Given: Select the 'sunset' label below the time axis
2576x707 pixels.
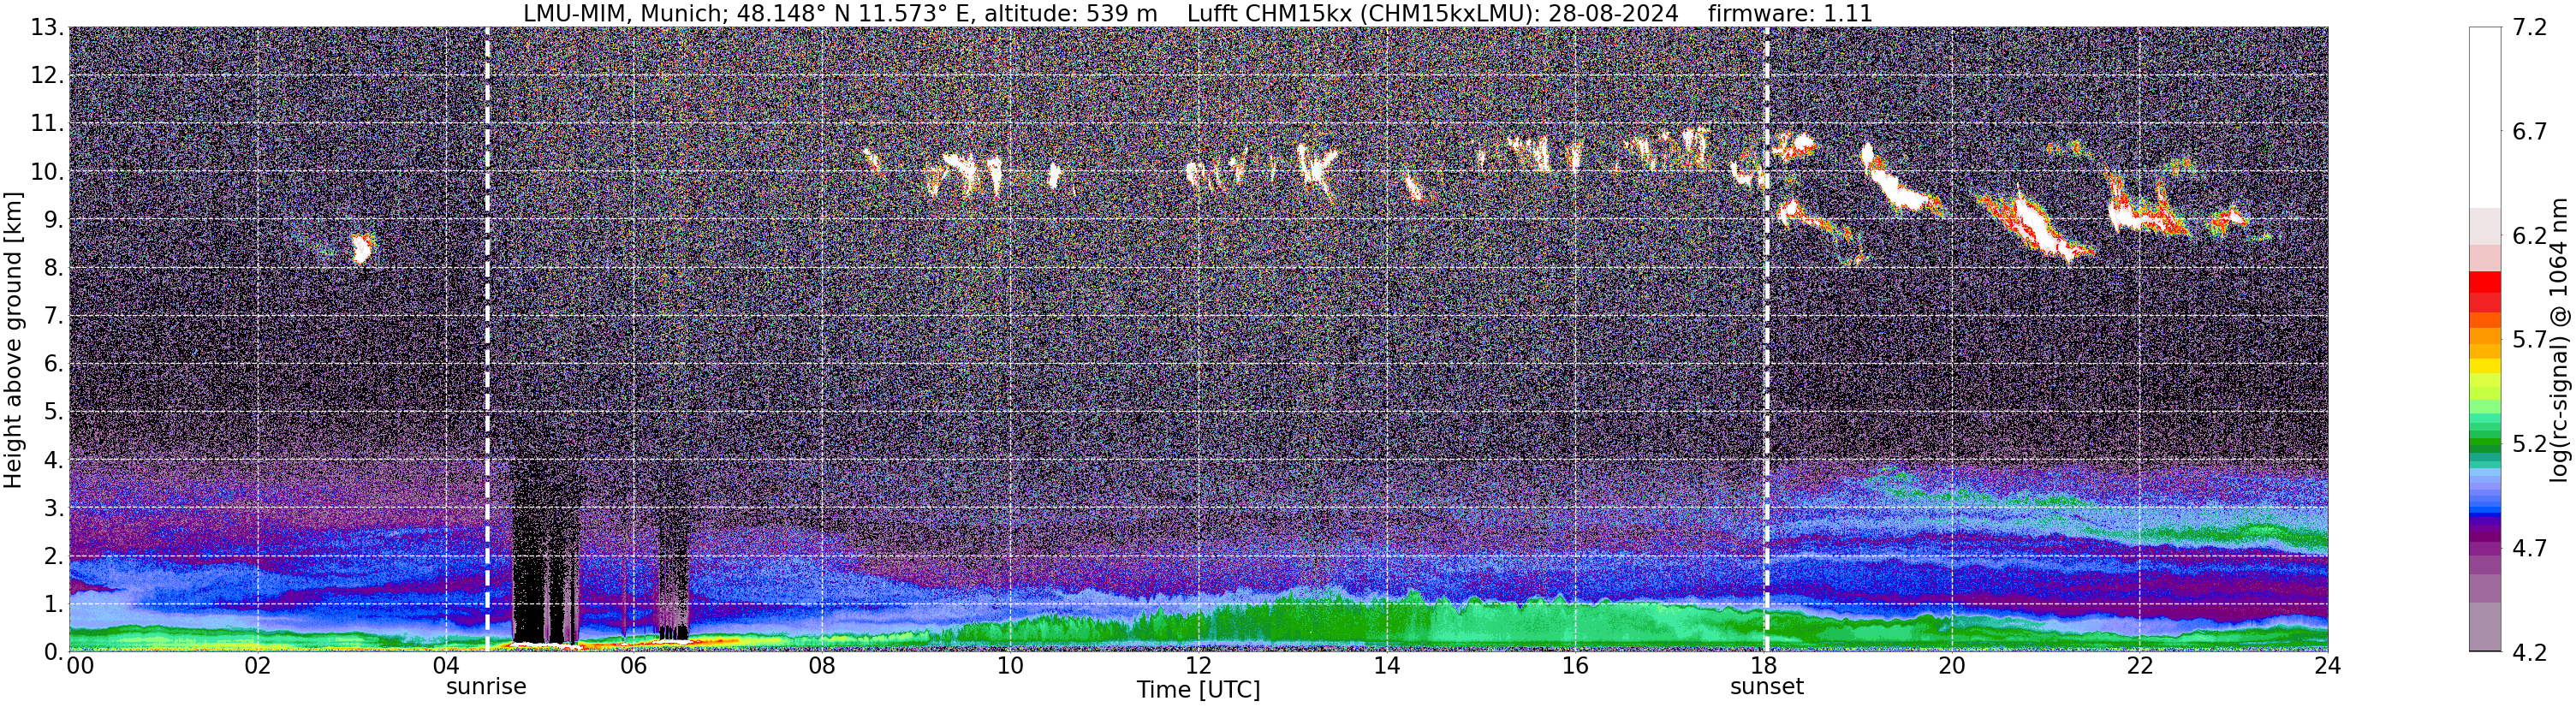Looking at the screenshot, I should 1767,687.
